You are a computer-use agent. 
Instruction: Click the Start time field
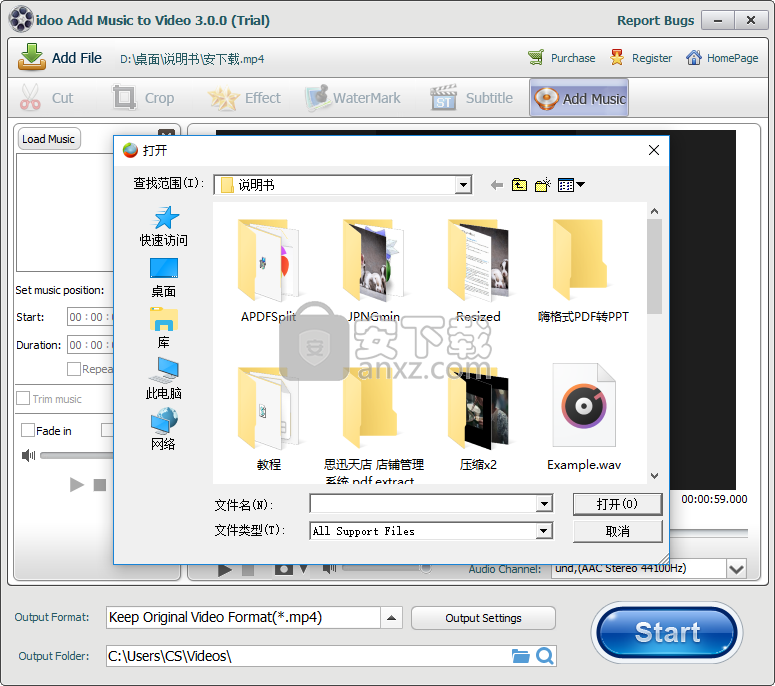(90, 317)
